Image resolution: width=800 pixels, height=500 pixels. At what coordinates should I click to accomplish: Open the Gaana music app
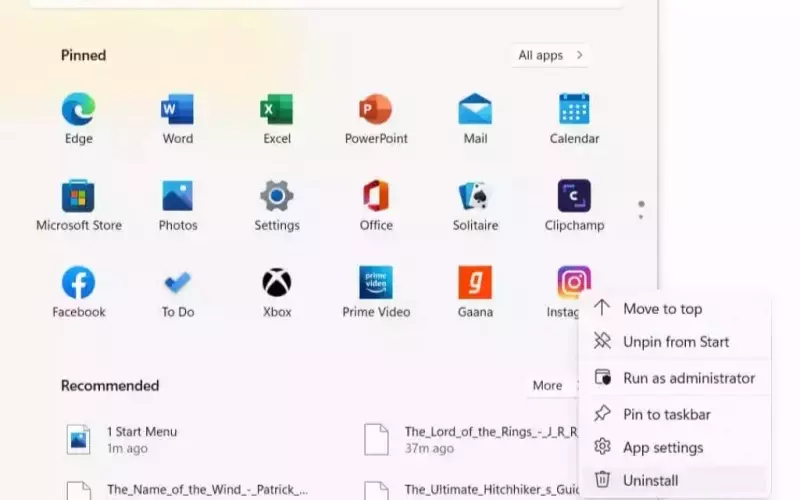[475, 292]
